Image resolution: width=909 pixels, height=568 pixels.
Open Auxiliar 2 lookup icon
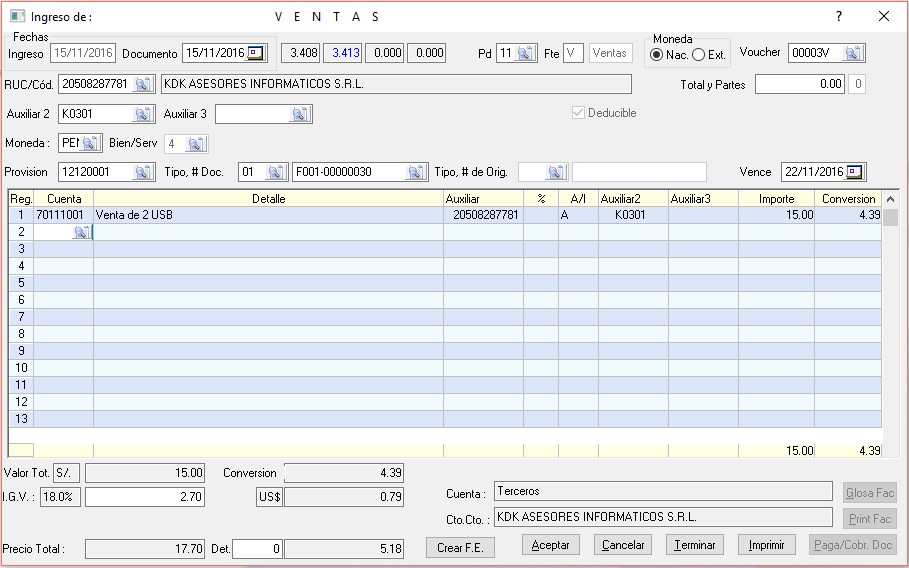click(x=143, y=114)
